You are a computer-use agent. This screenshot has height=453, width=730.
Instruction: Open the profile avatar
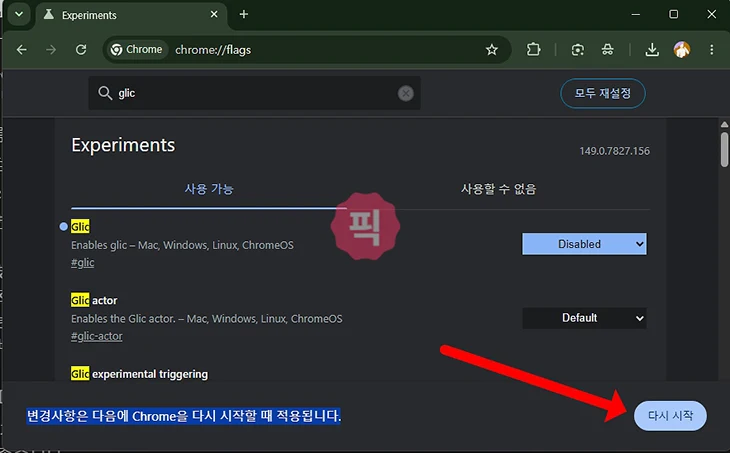point(682,49)
